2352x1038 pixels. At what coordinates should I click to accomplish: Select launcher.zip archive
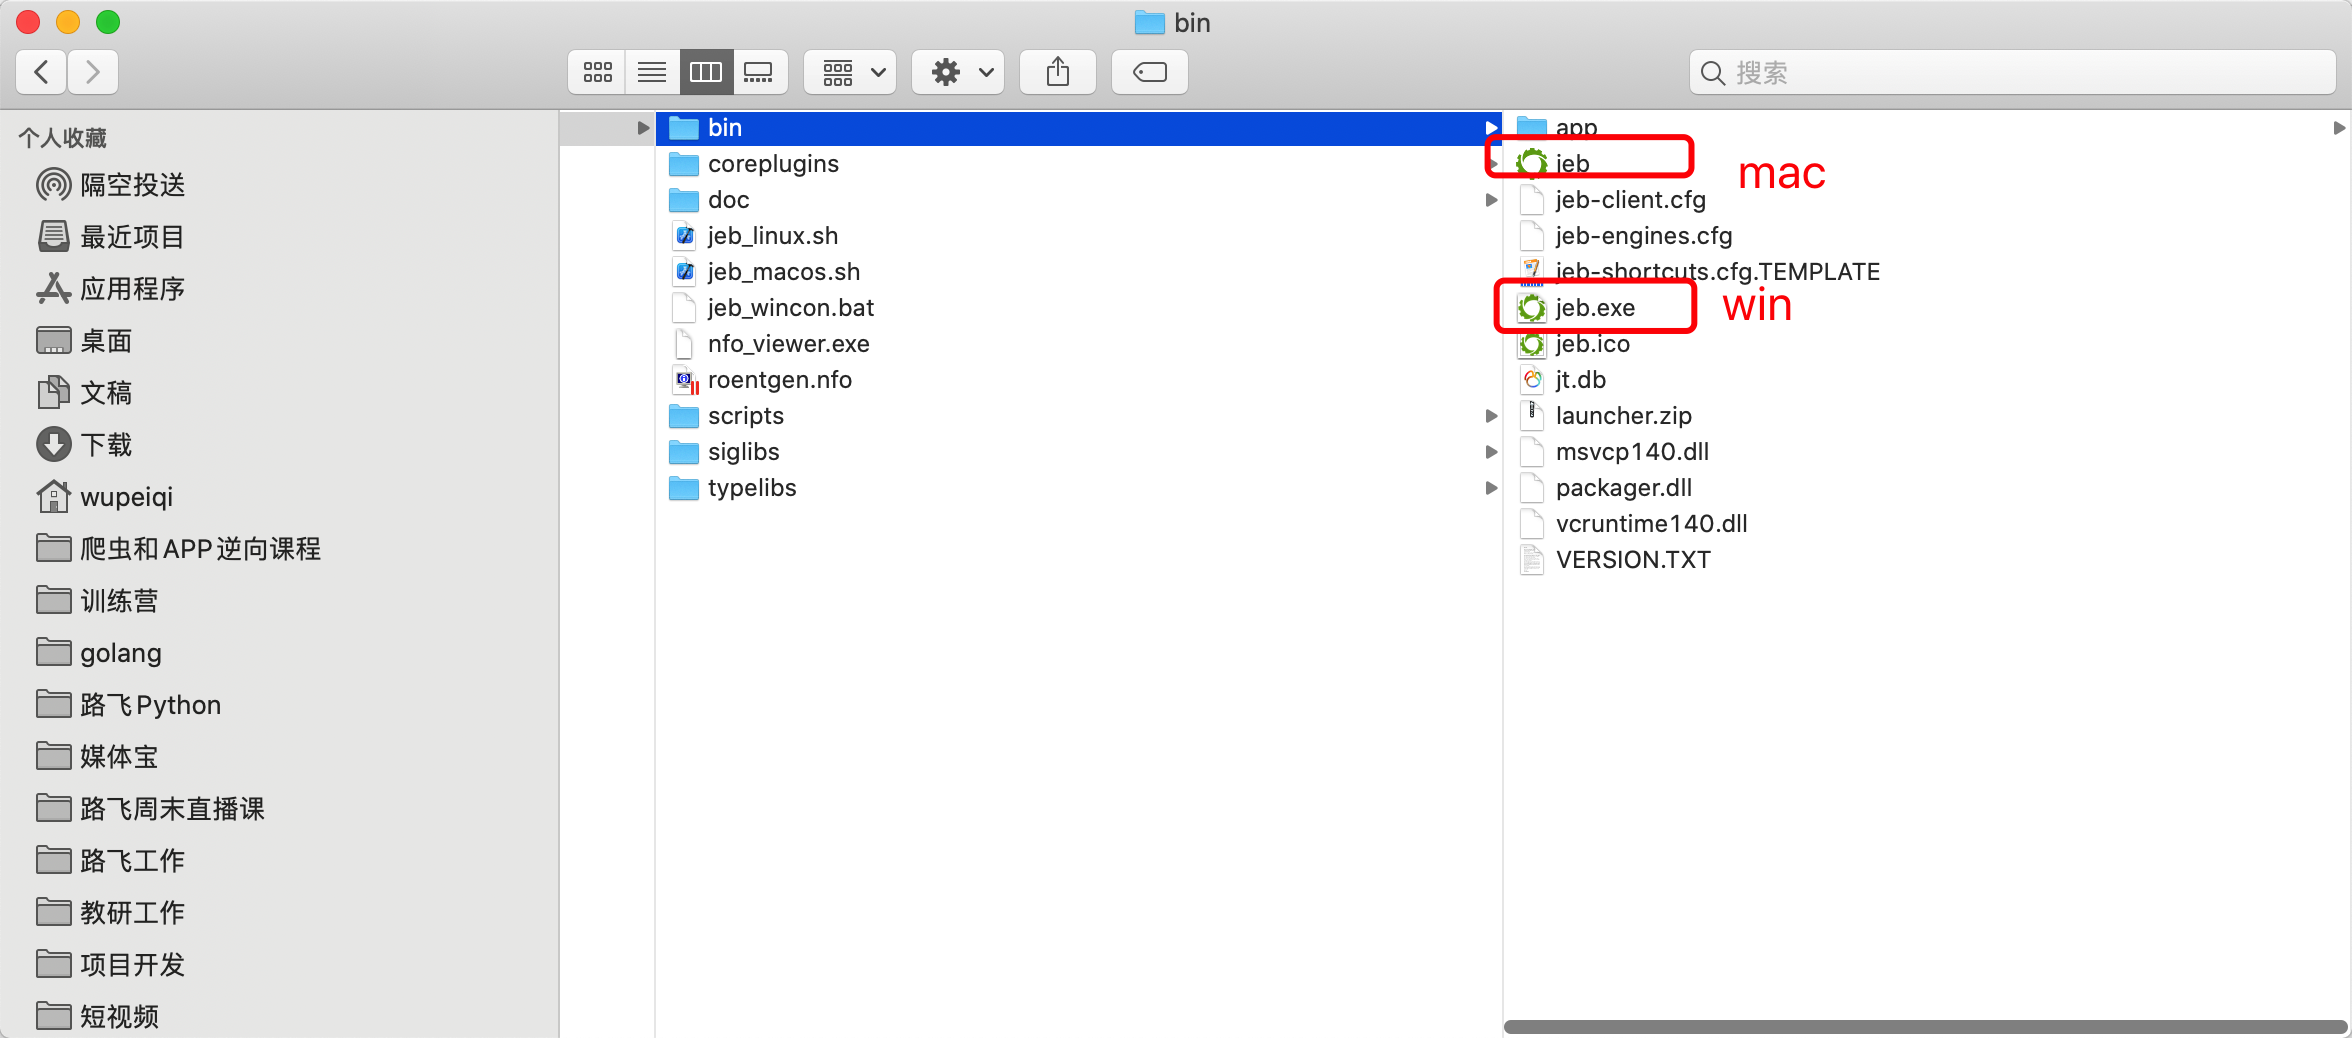(x=1605, y=416)
